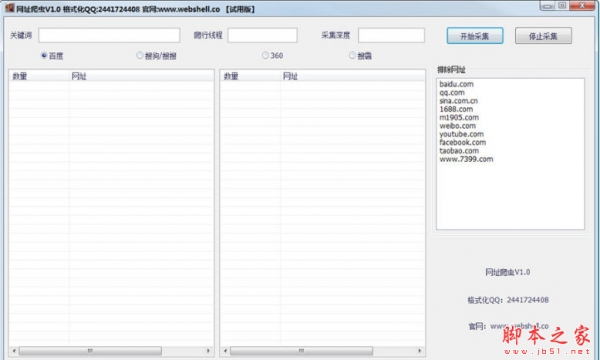This screenshot has height=360, width=600.
Task: Click right table horizontal scrollbar thumb
Action: [302, 350]
